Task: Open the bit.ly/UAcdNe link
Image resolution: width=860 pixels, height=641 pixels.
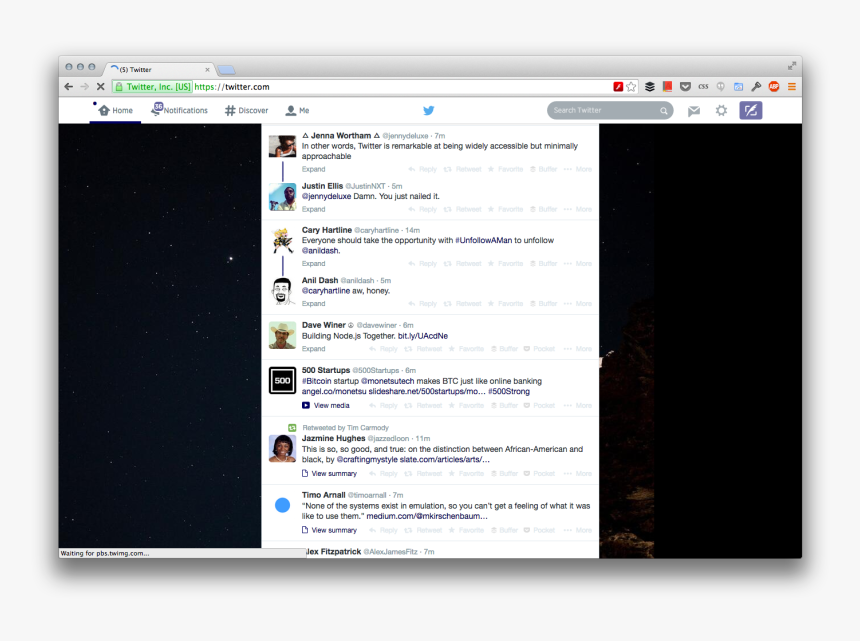Action: (x=422, y=336)
